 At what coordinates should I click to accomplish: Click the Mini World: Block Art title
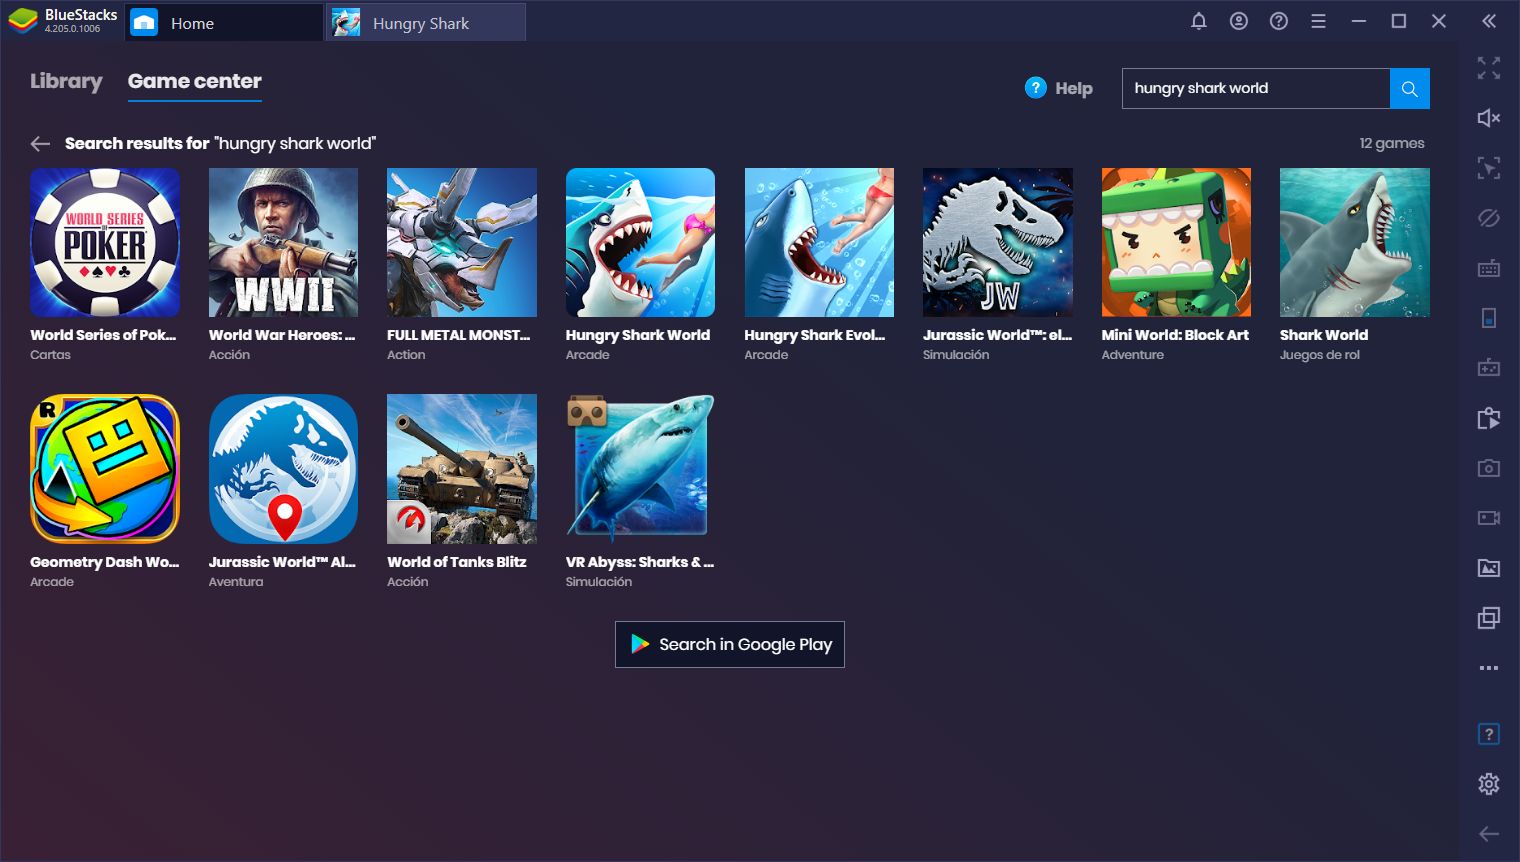click(x=1175, y=335)
